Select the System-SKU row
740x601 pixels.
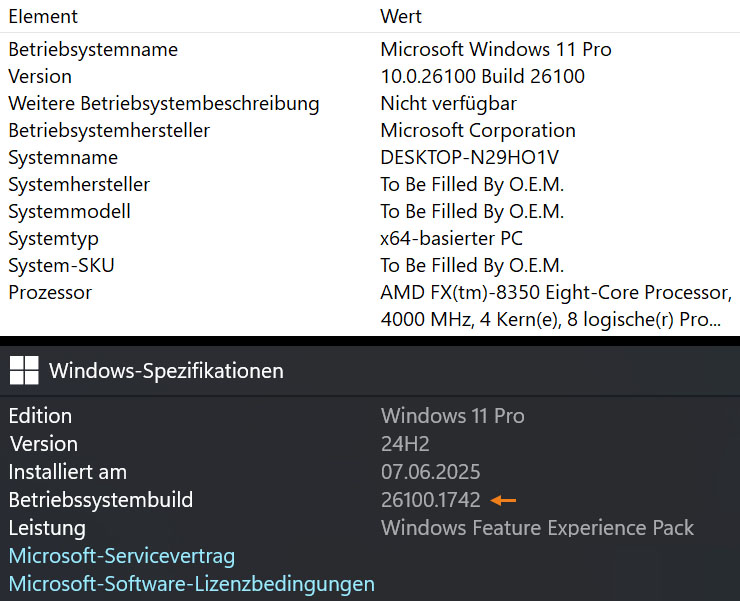point(63,265)
